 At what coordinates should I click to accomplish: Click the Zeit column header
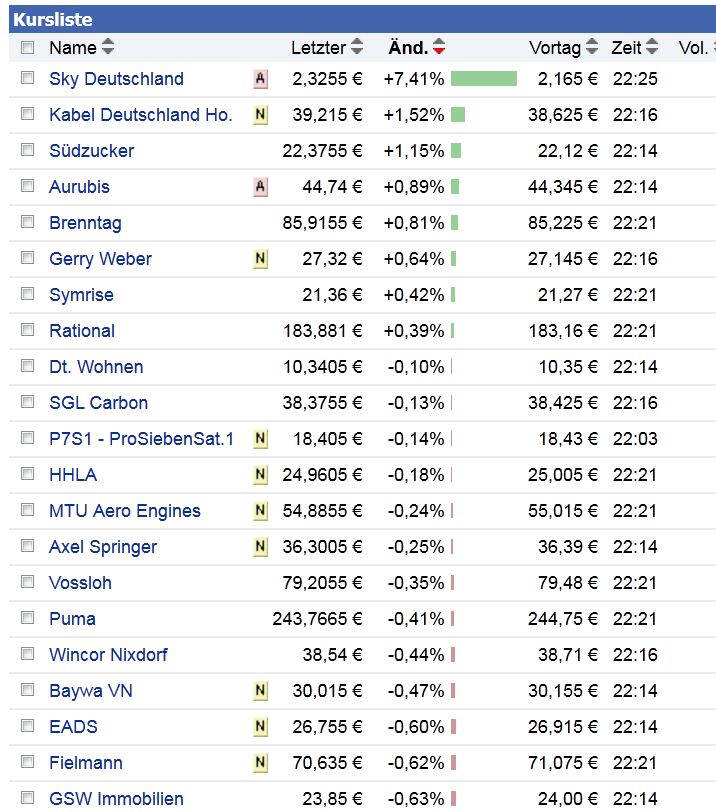point(627,47)
